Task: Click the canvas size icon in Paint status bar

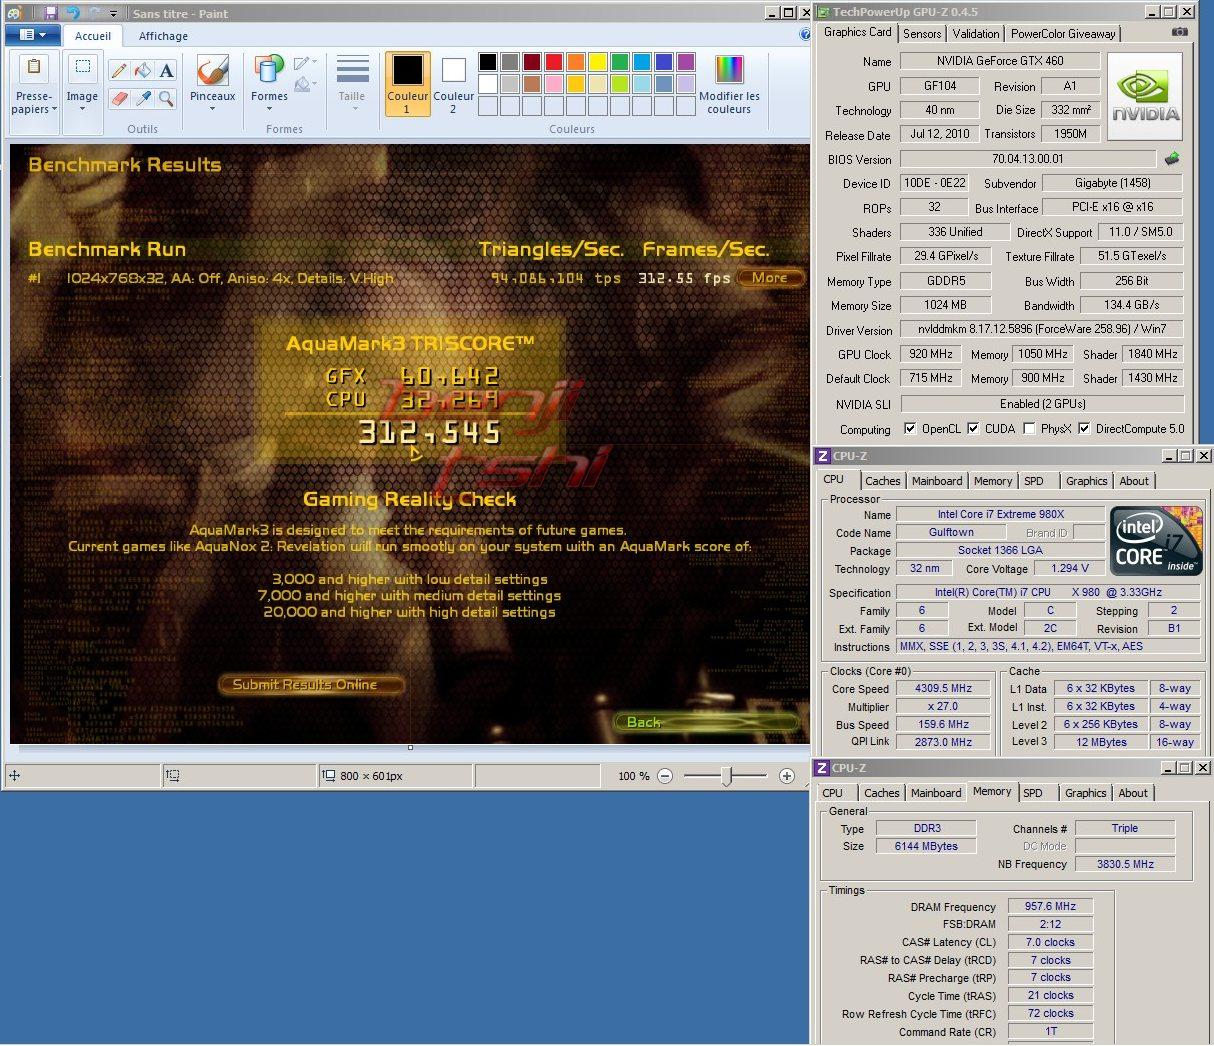Action: 329,776
